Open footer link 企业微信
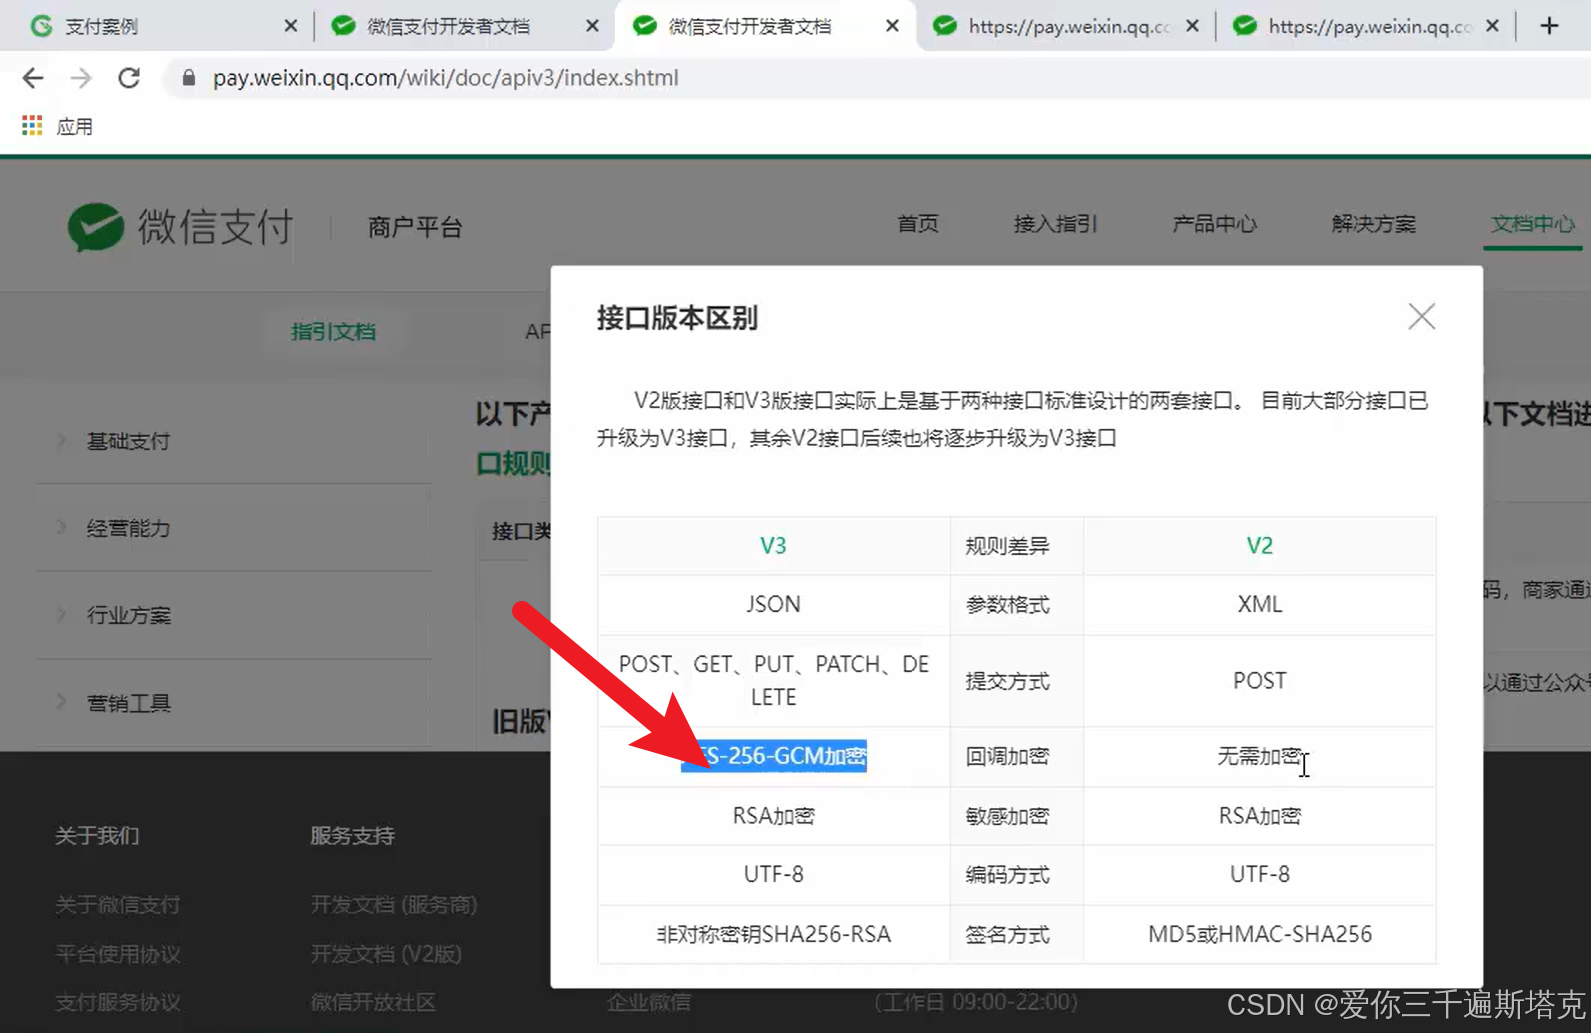Screen dimensions: 1591x1033 (648, 1002)
